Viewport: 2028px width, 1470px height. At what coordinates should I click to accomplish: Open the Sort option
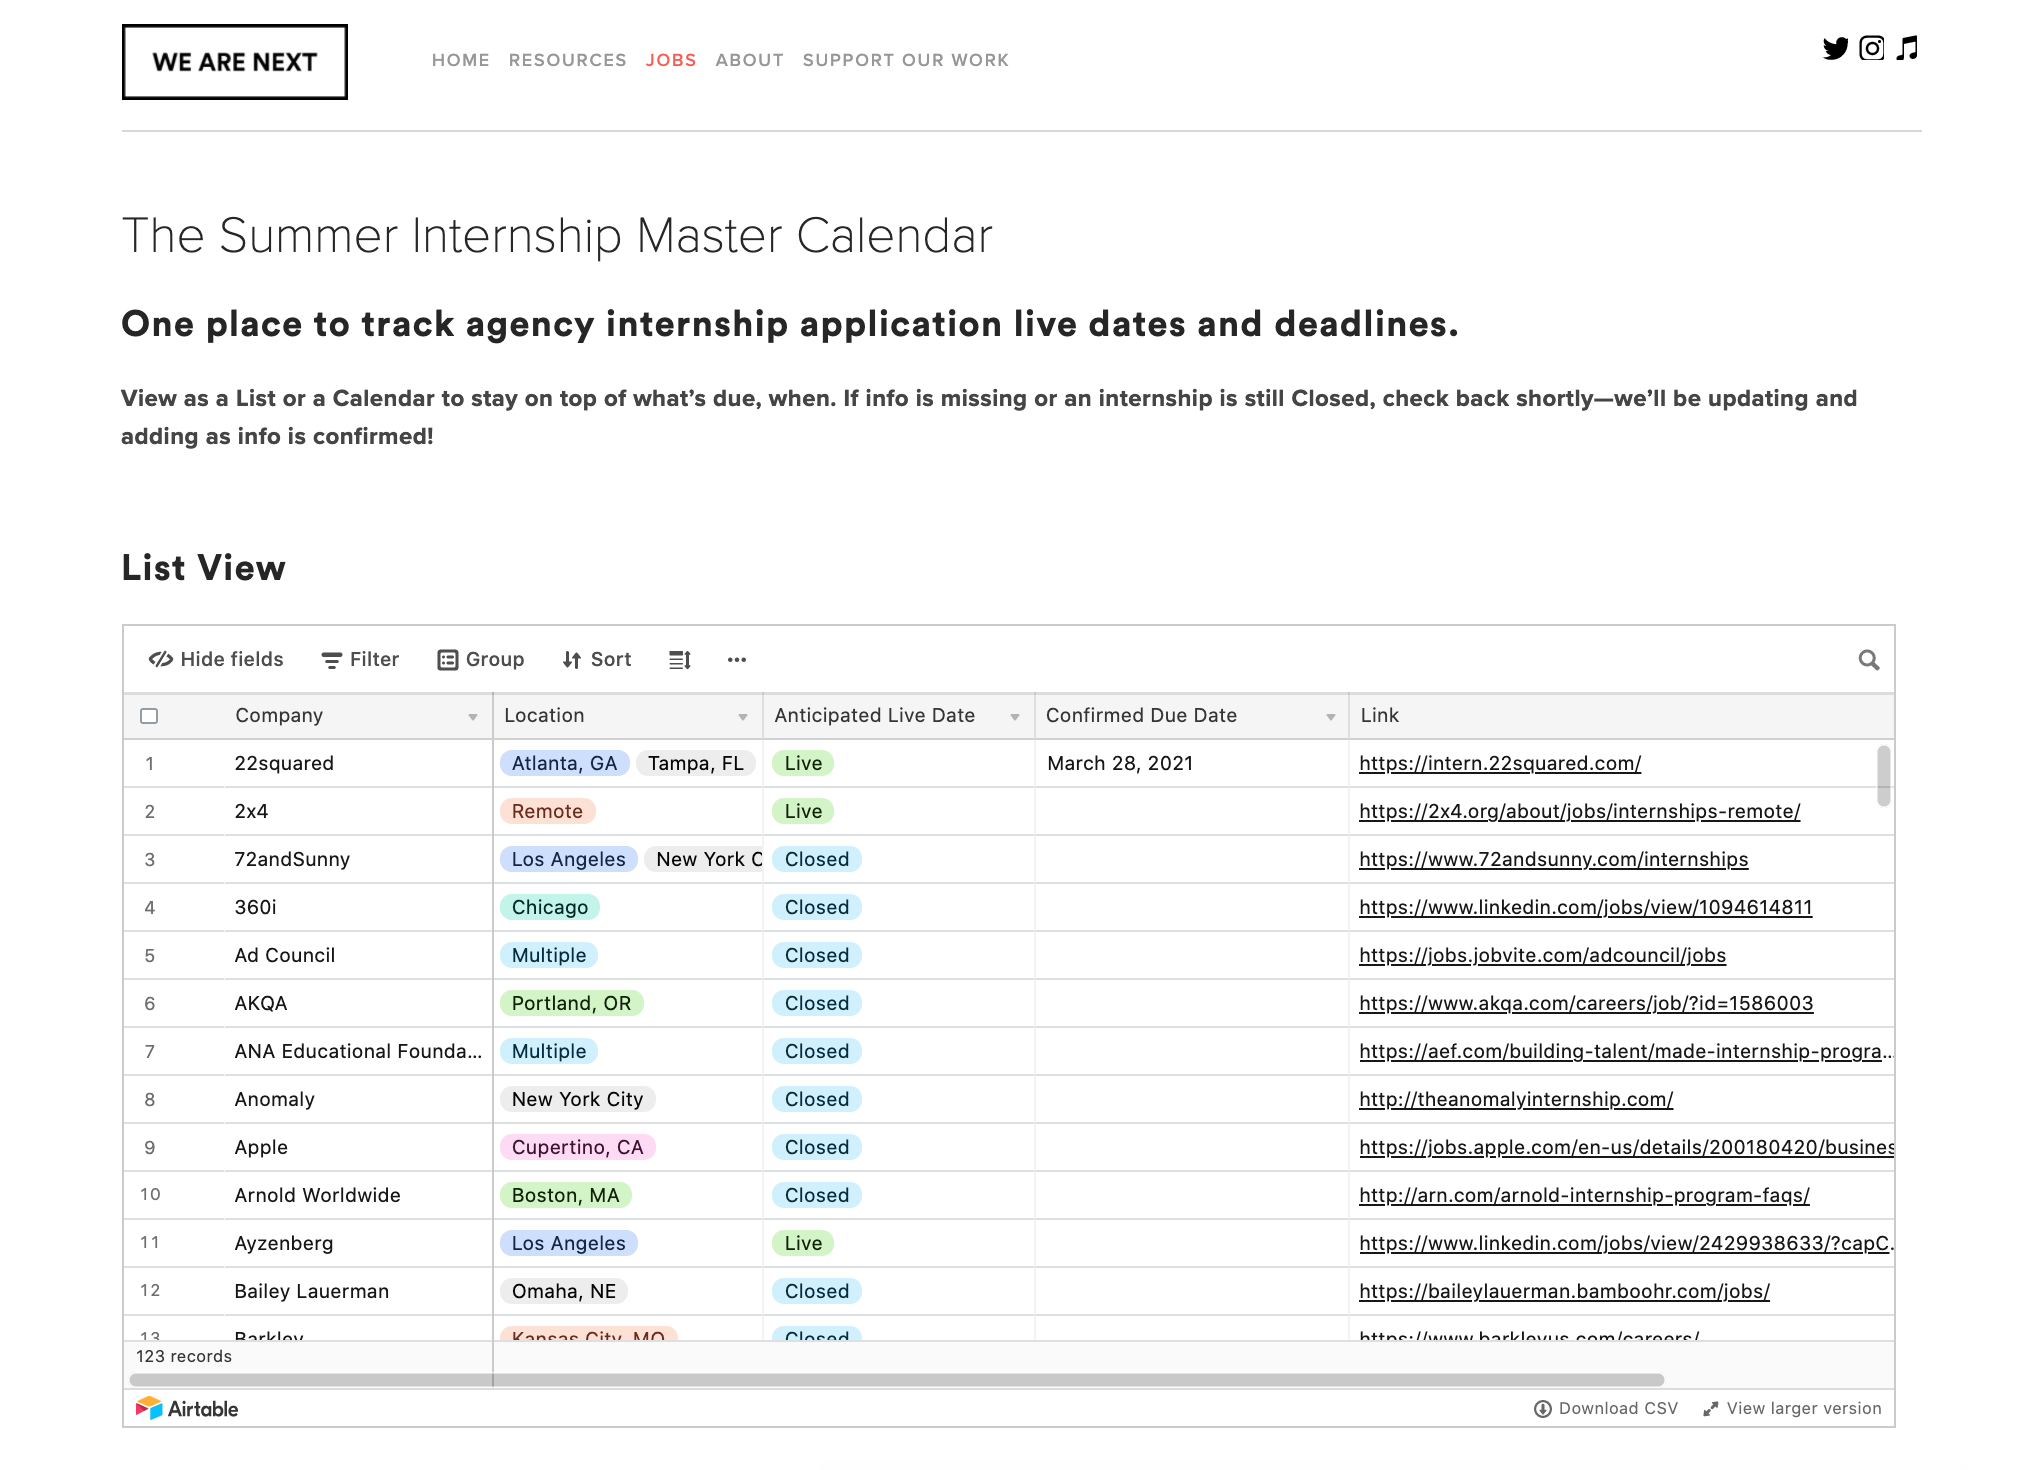597,659
